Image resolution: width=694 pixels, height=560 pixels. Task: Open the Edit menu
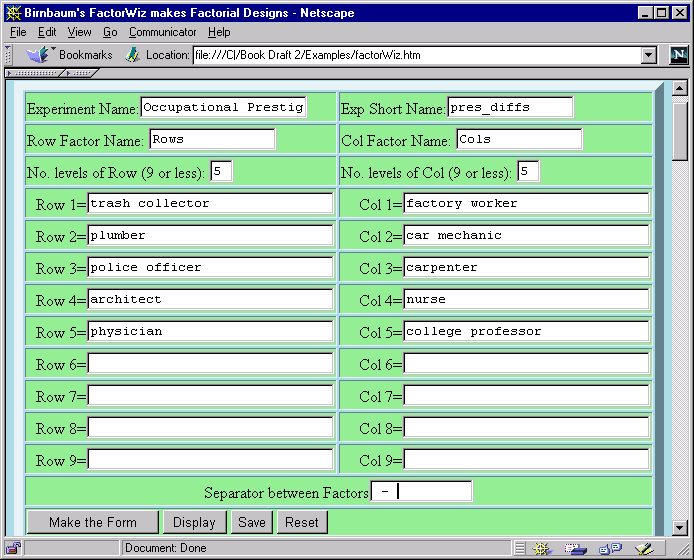point(47,32)
